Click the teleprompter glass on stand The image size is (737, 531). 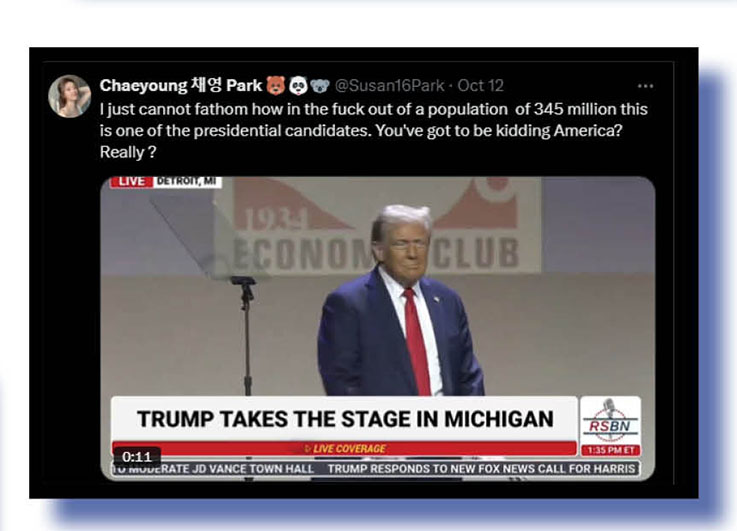point(209,235)
